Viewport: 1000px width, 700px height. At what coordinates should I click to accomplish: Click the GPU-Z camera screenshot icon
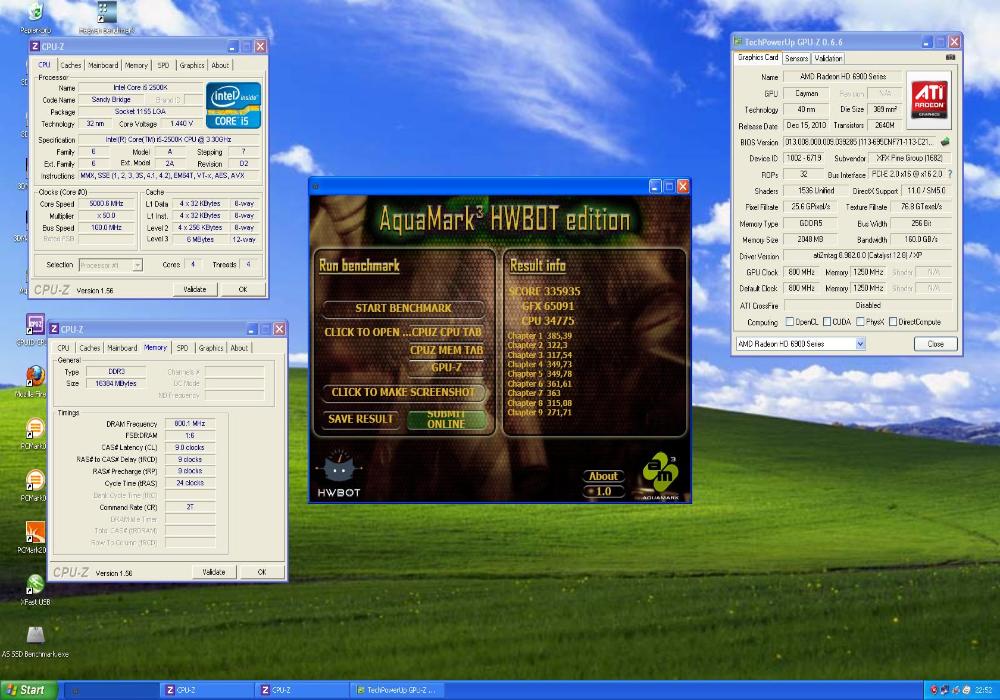click(950, 57)
